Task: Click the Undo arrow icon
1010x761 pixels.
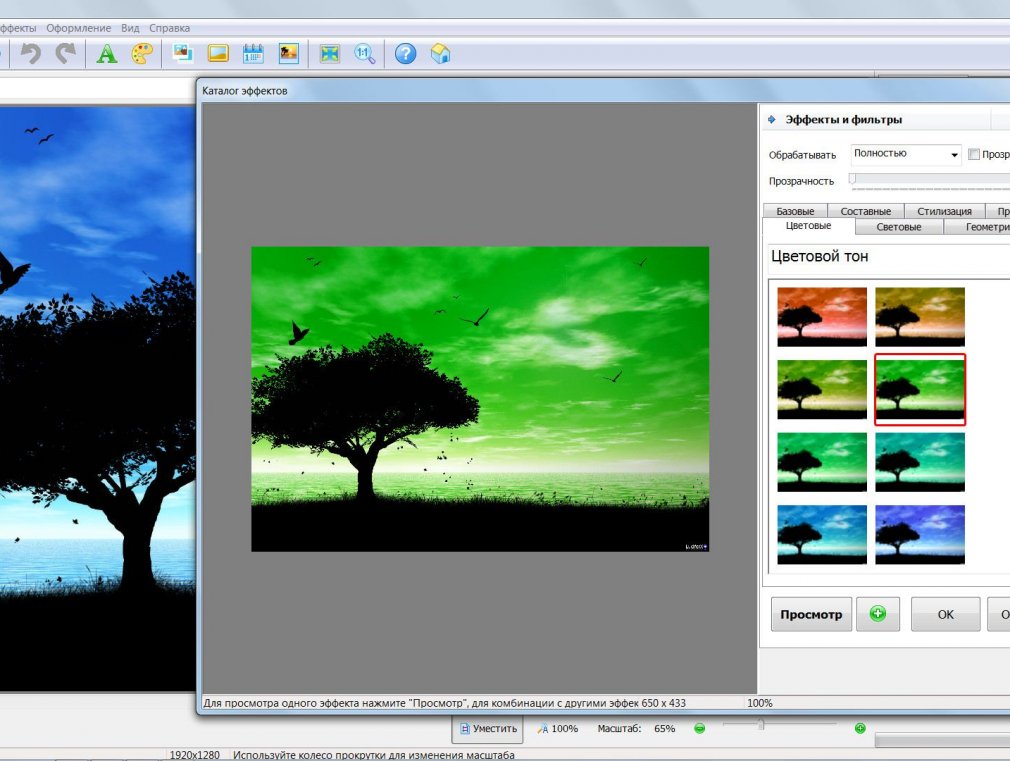Action: [x=30, y=53]
